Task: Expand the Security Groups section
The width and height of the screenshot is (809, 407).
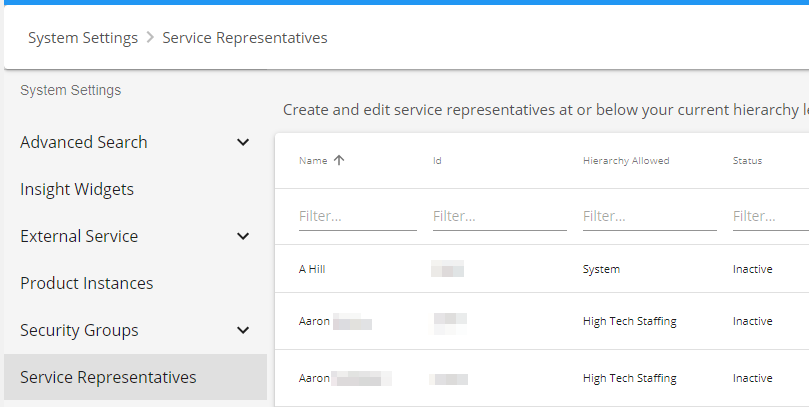Action: pyautogui.click(x=243, y=330)
